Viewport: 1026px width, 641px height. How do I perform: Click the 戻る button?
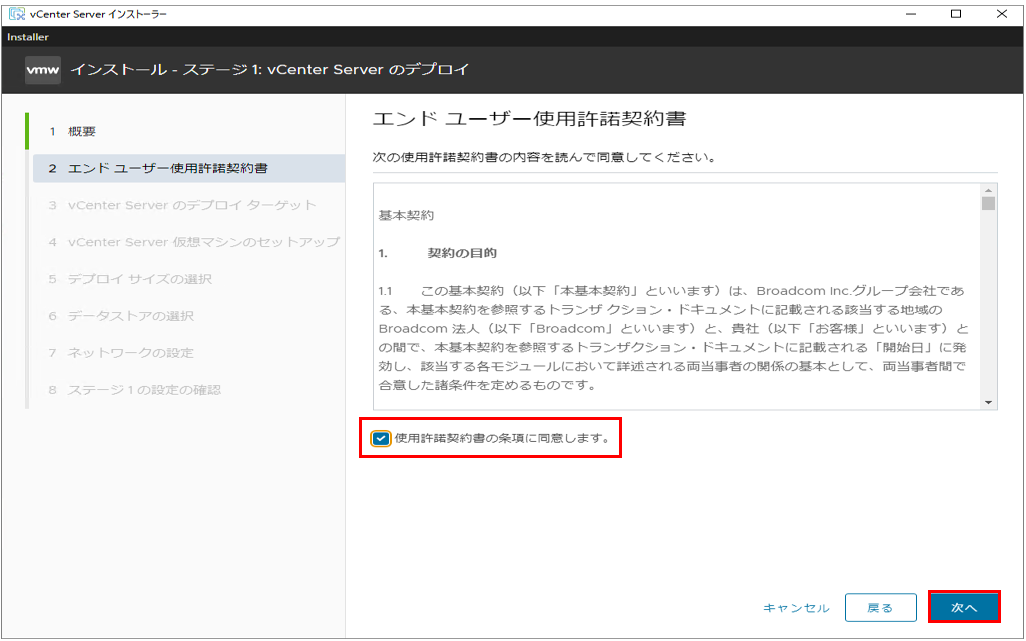(880, 608)
